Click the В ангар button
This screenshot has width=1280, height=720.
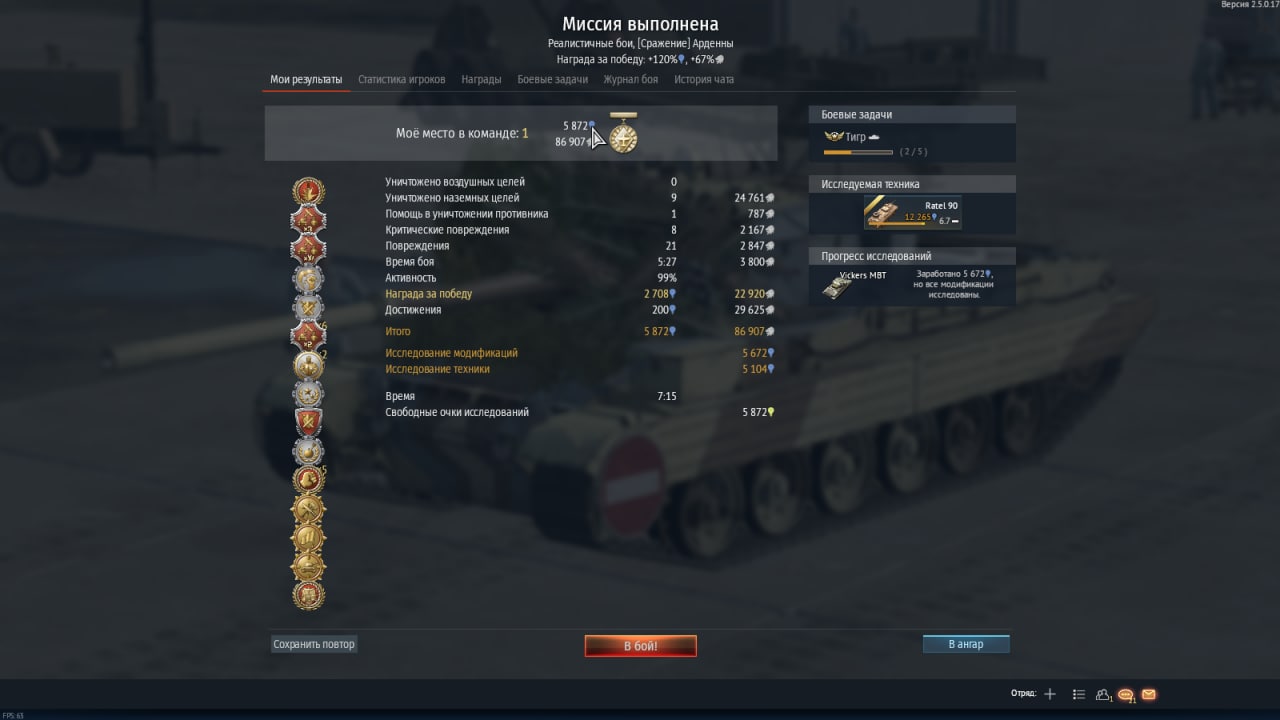[966, 644]
